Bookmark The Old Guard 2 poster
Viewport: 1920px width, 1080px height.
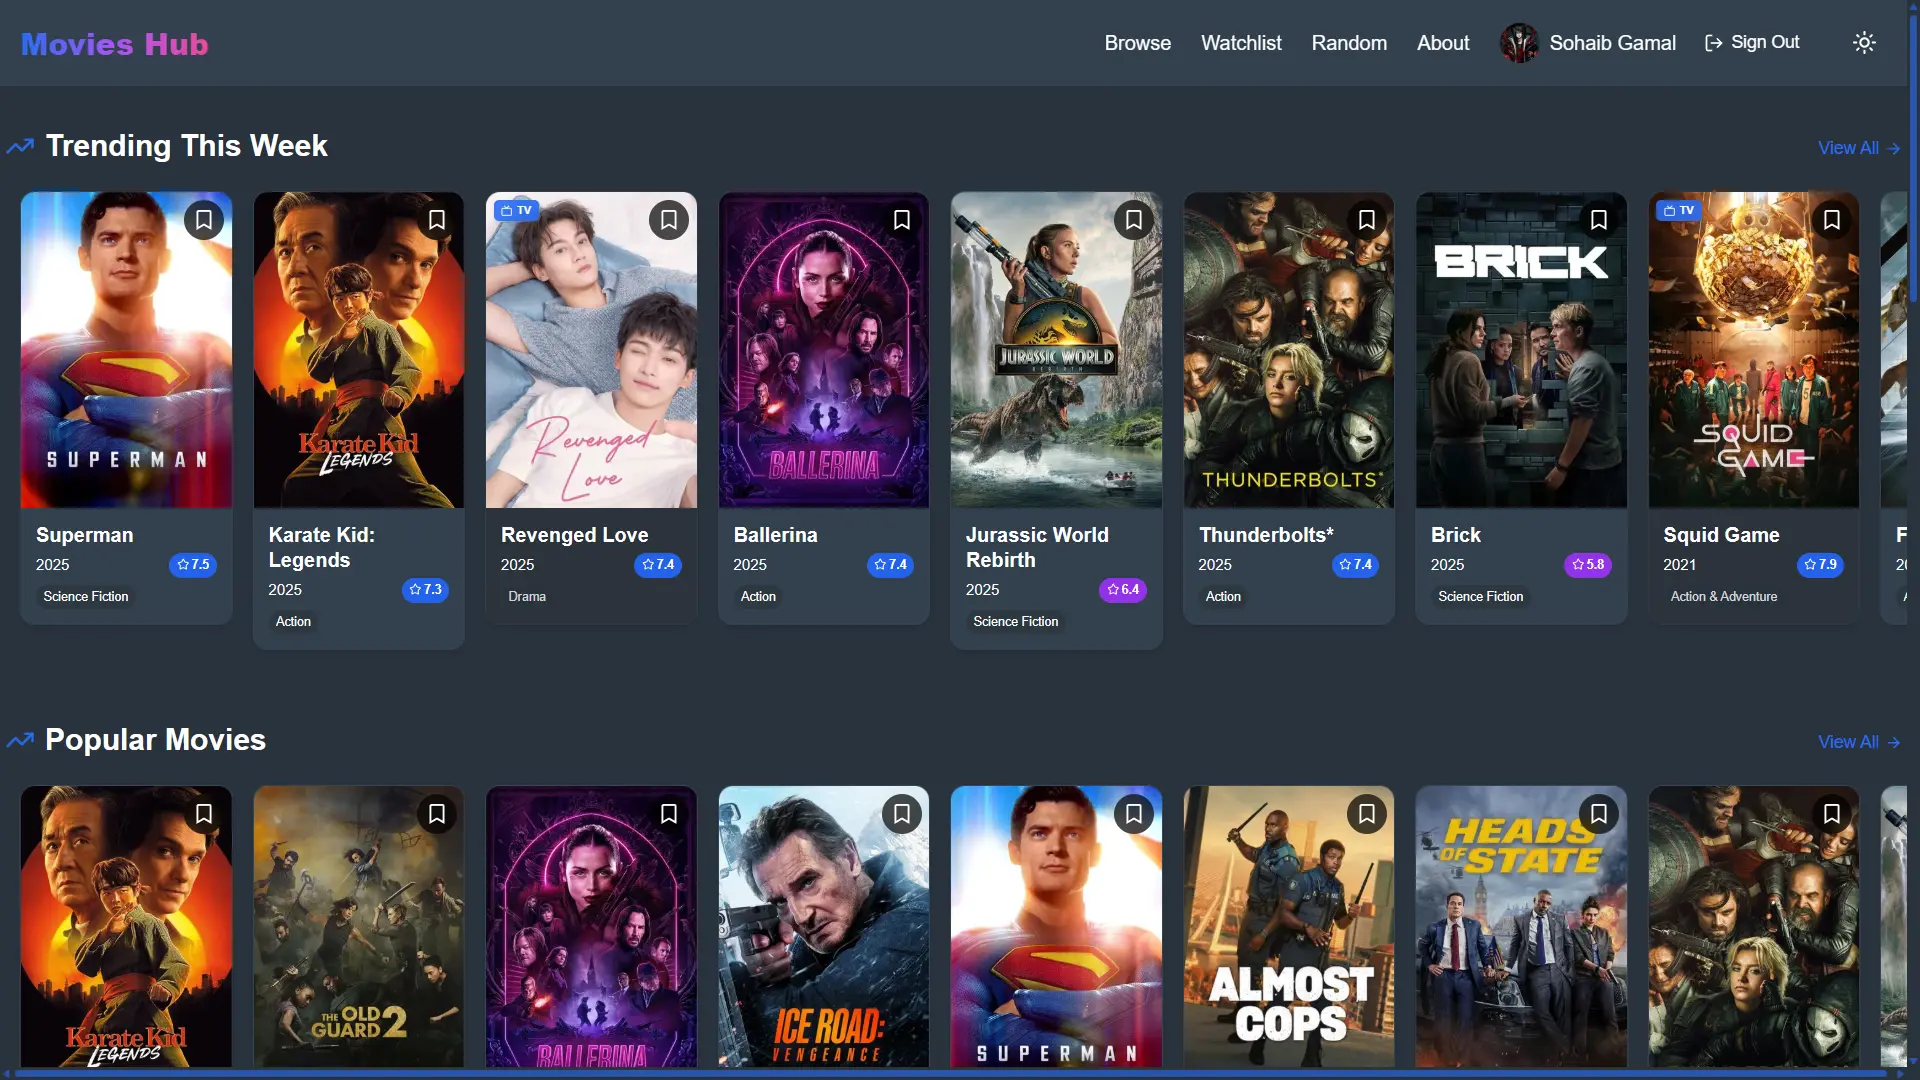(437, 814)
